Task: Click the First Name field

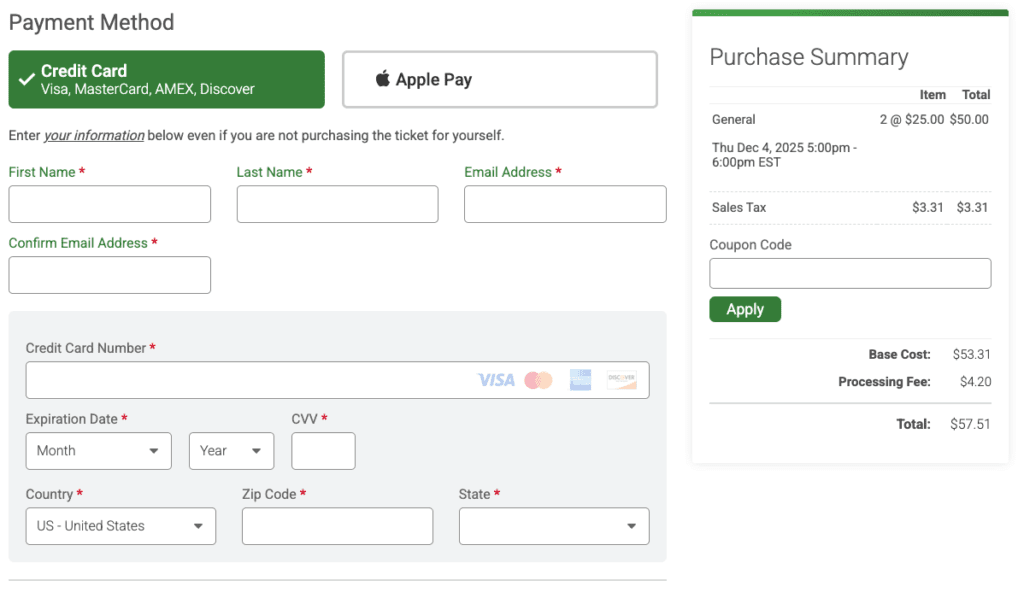Action: [x=110, y=204]
